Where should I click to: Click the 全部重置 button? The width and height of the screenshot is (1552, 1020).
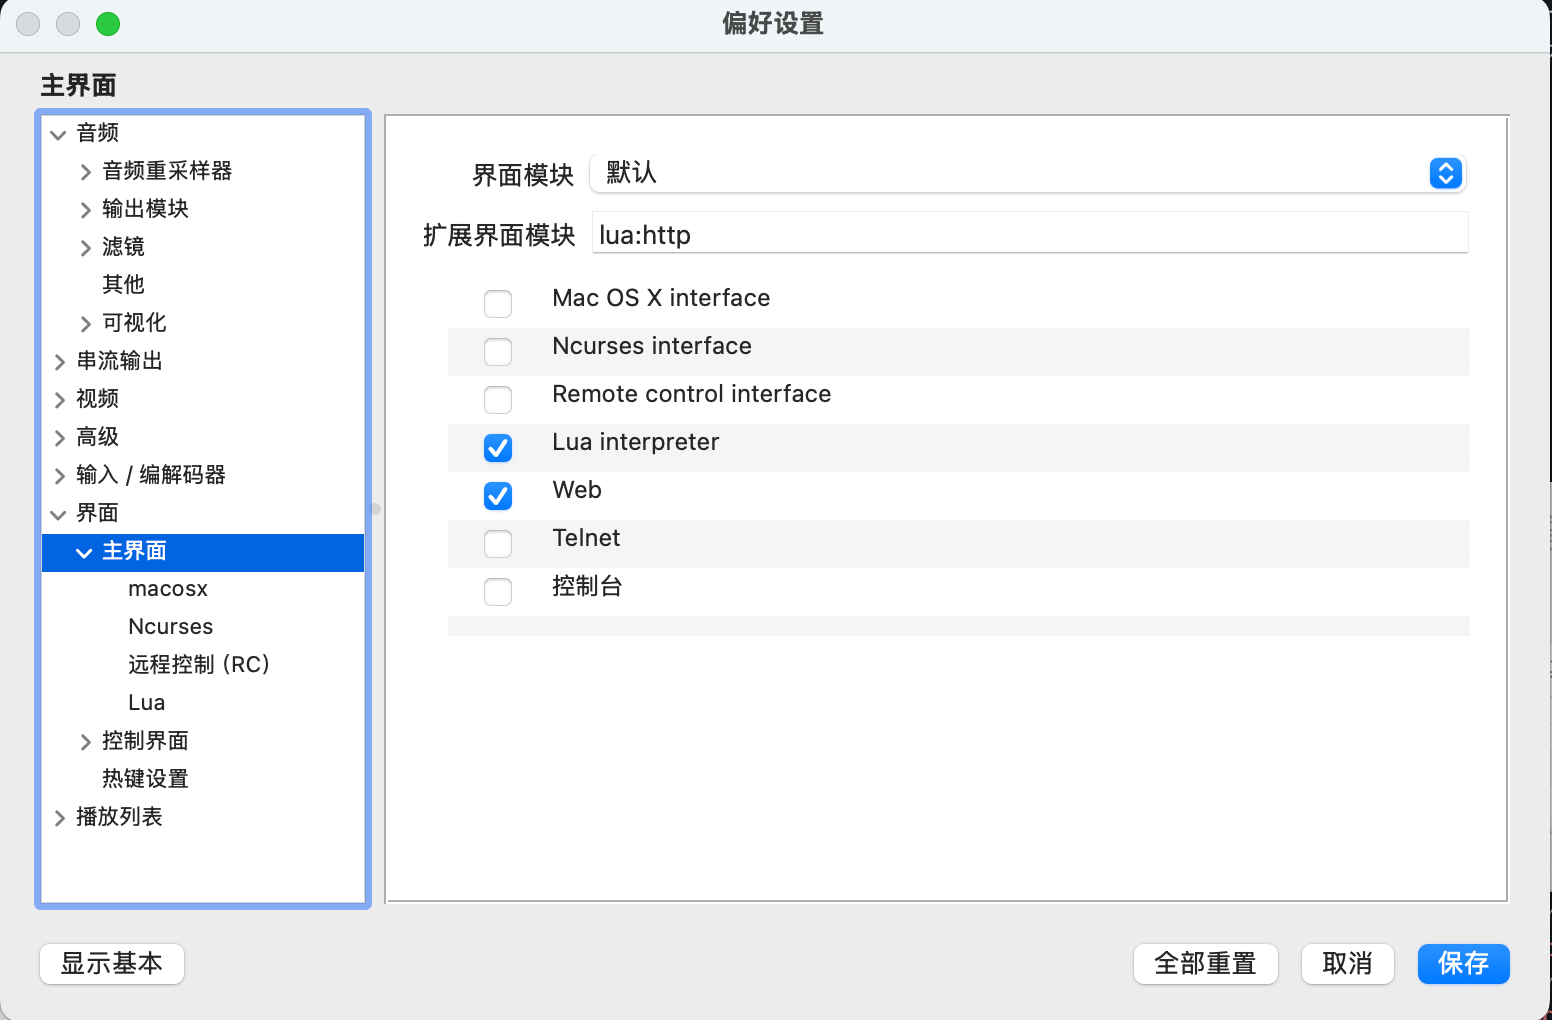[1205, 964]
